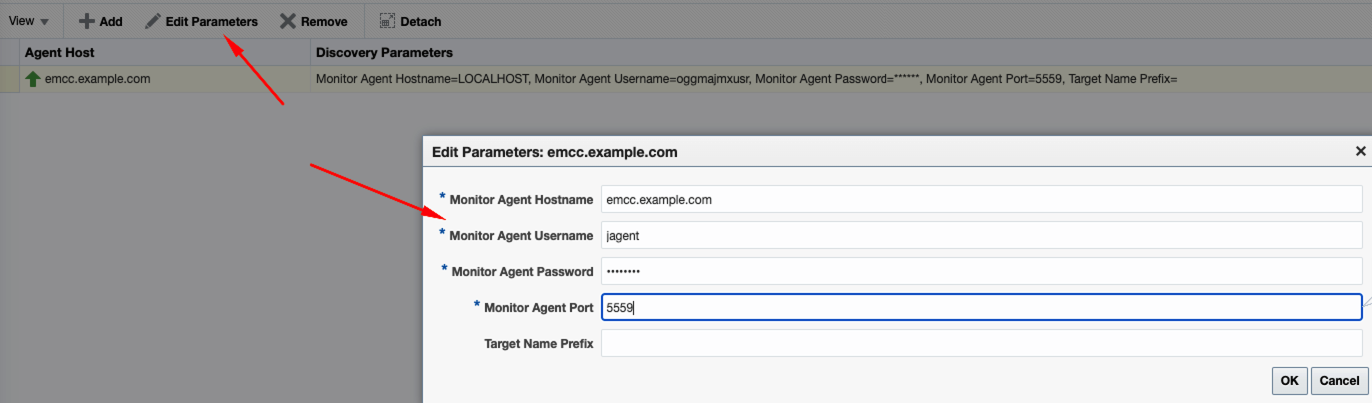Click the Discovery Parameters column header
The height and width of the screenshot is (403, 1372).
click(x=384, y=52)
